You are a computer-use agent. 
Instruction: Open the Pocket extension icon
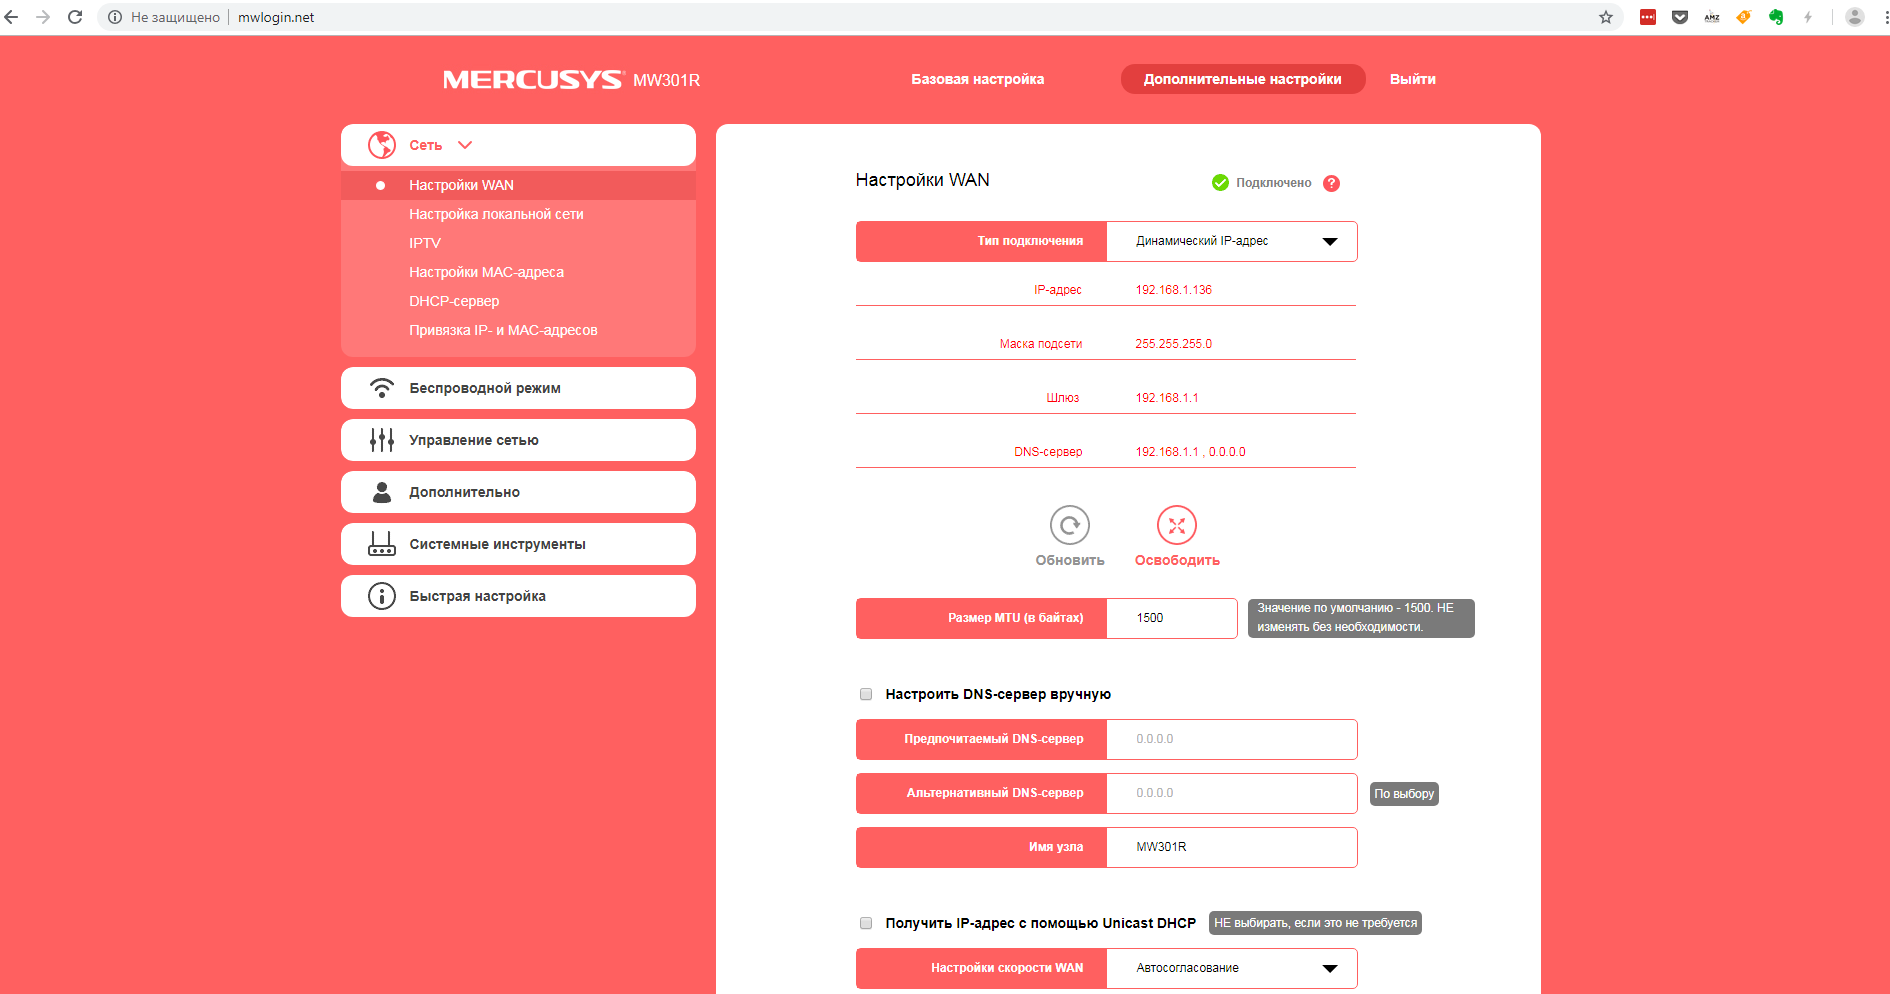[1680, 17]
